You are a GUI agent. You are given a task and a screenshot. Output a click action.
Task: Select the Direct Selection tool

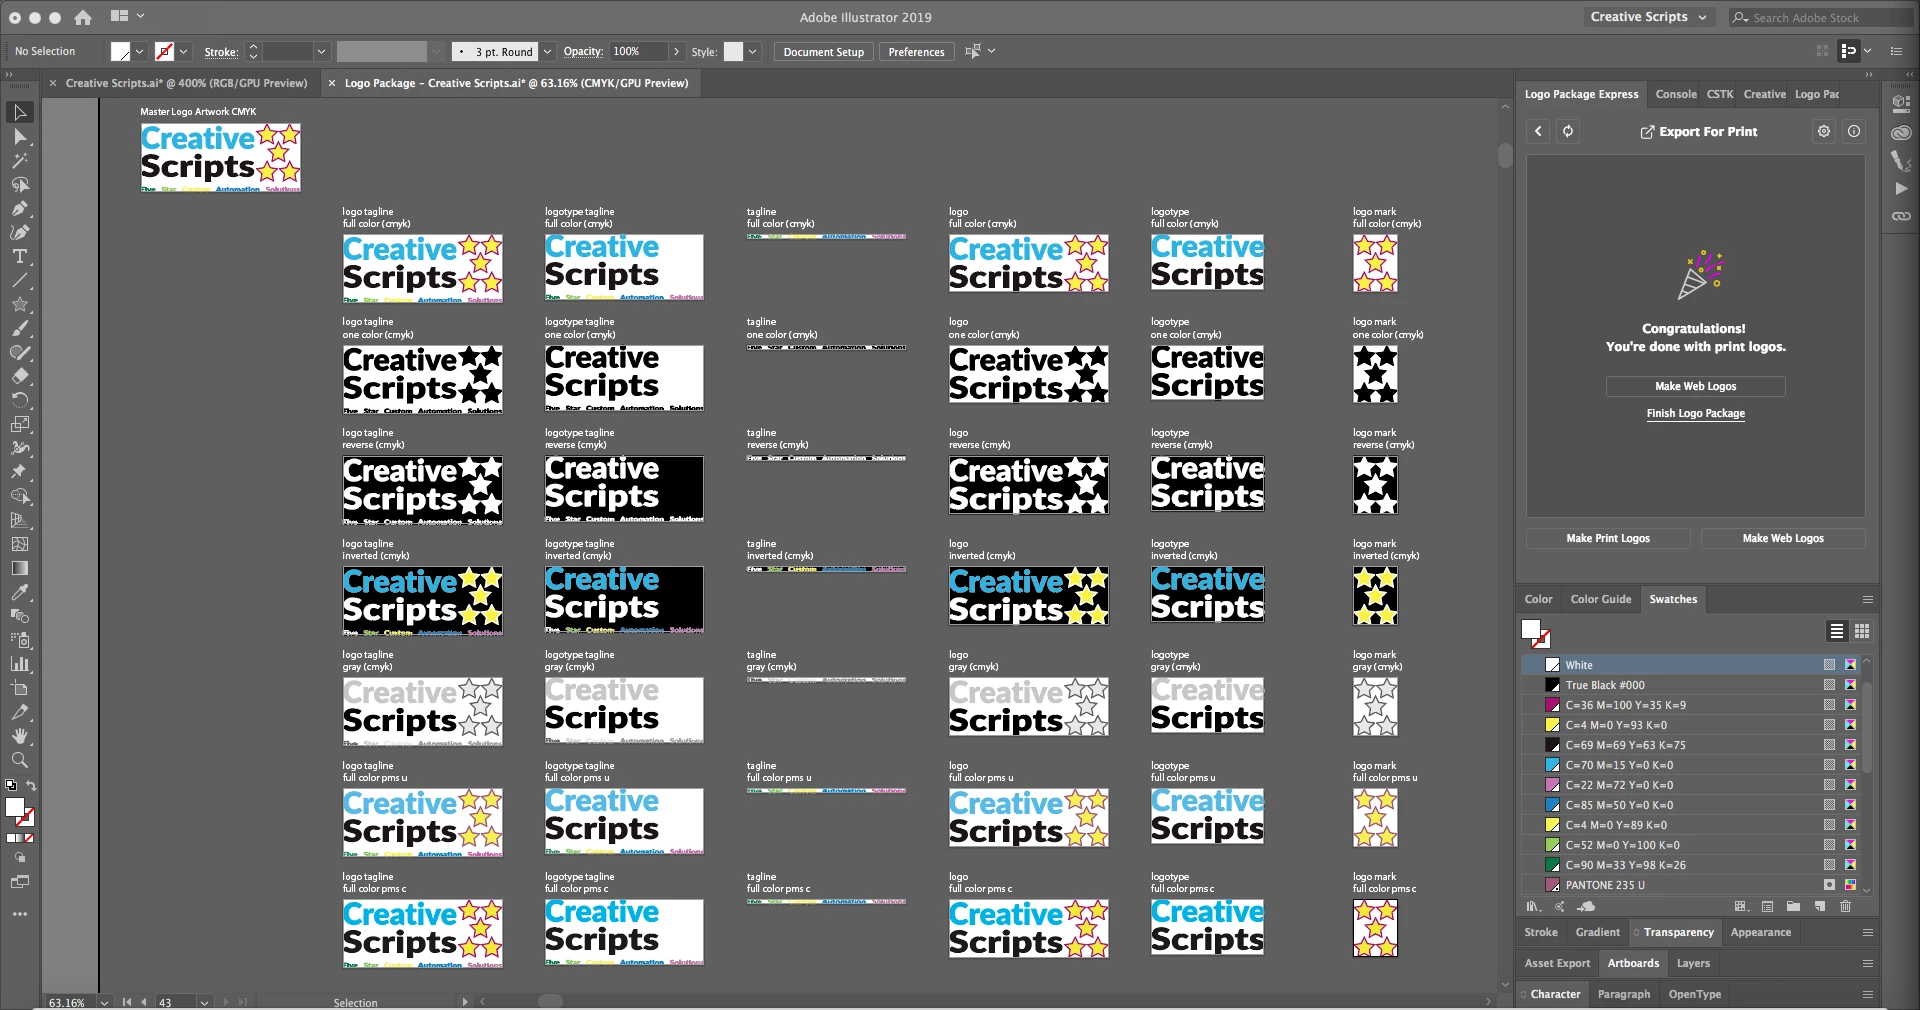click(x=20, y=136)
